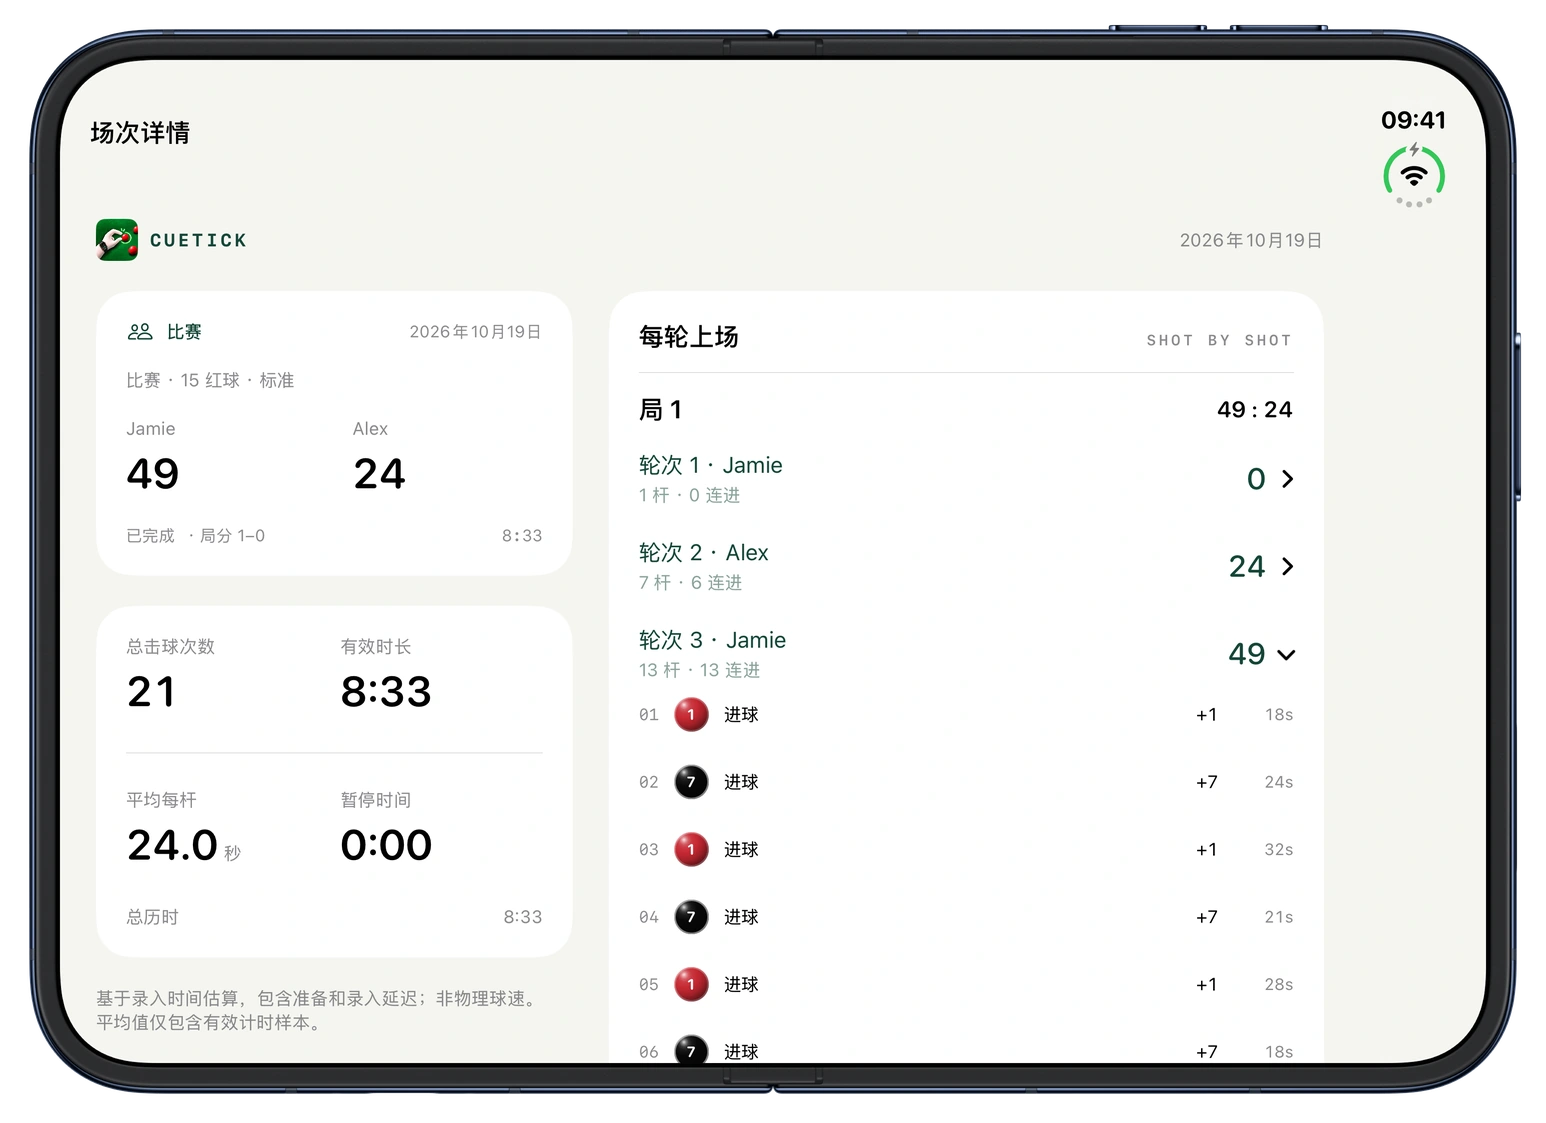Viewport: 1546px width, 1123px height.
Task: Tap the 暂停时间 value 0:00
Action: pos(386,846)
